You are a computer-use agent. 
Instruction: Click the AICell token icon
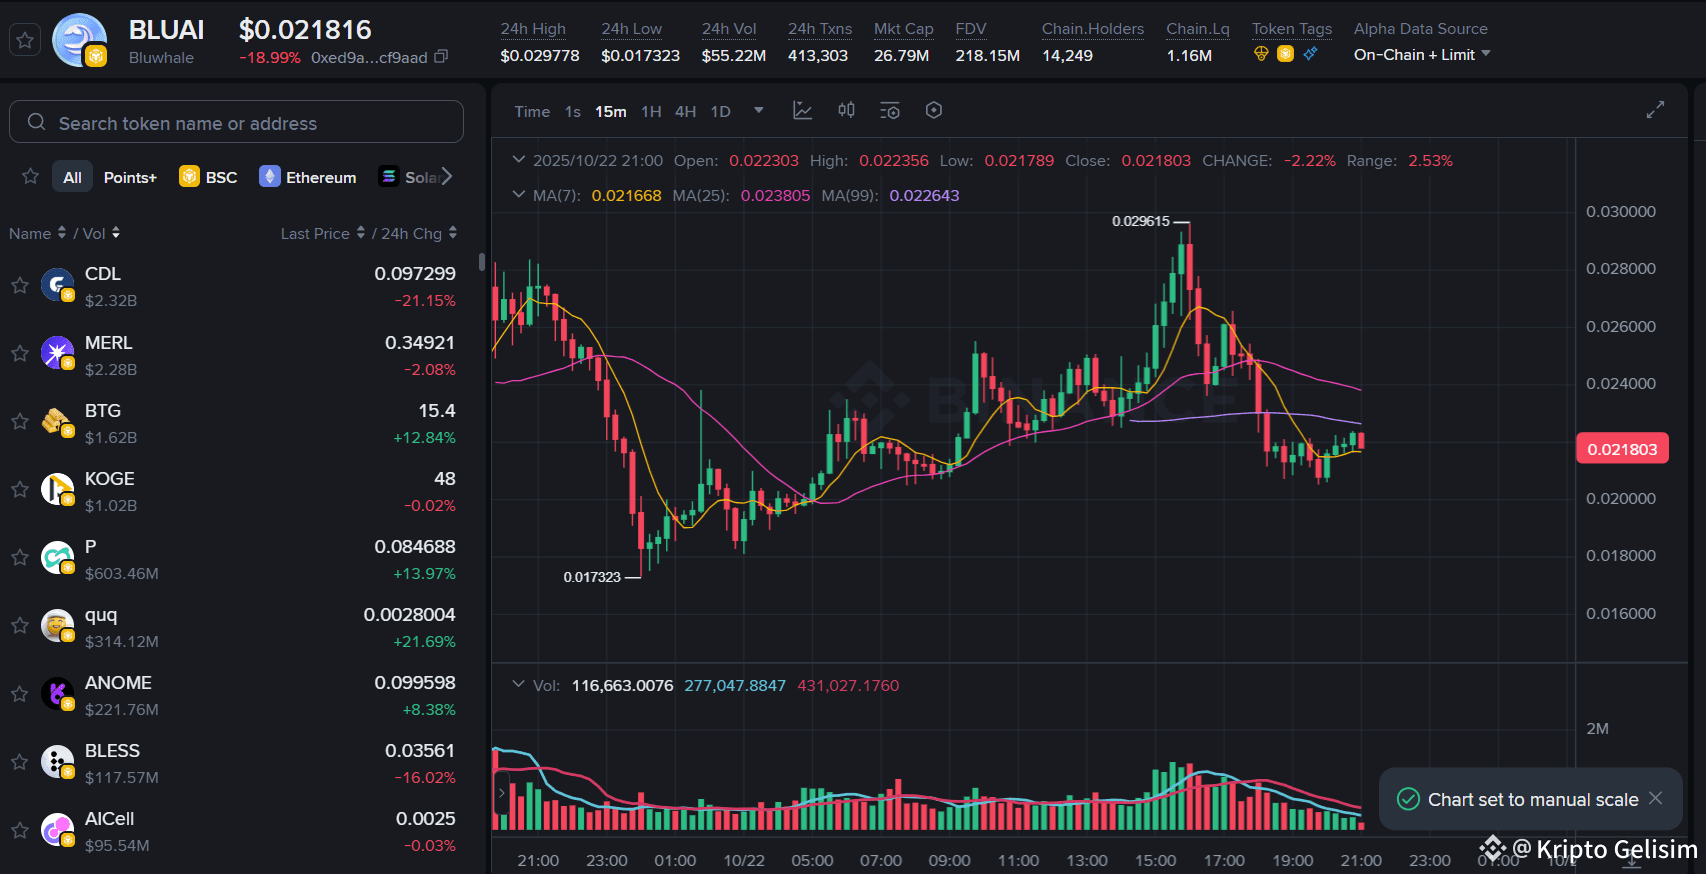57,829
